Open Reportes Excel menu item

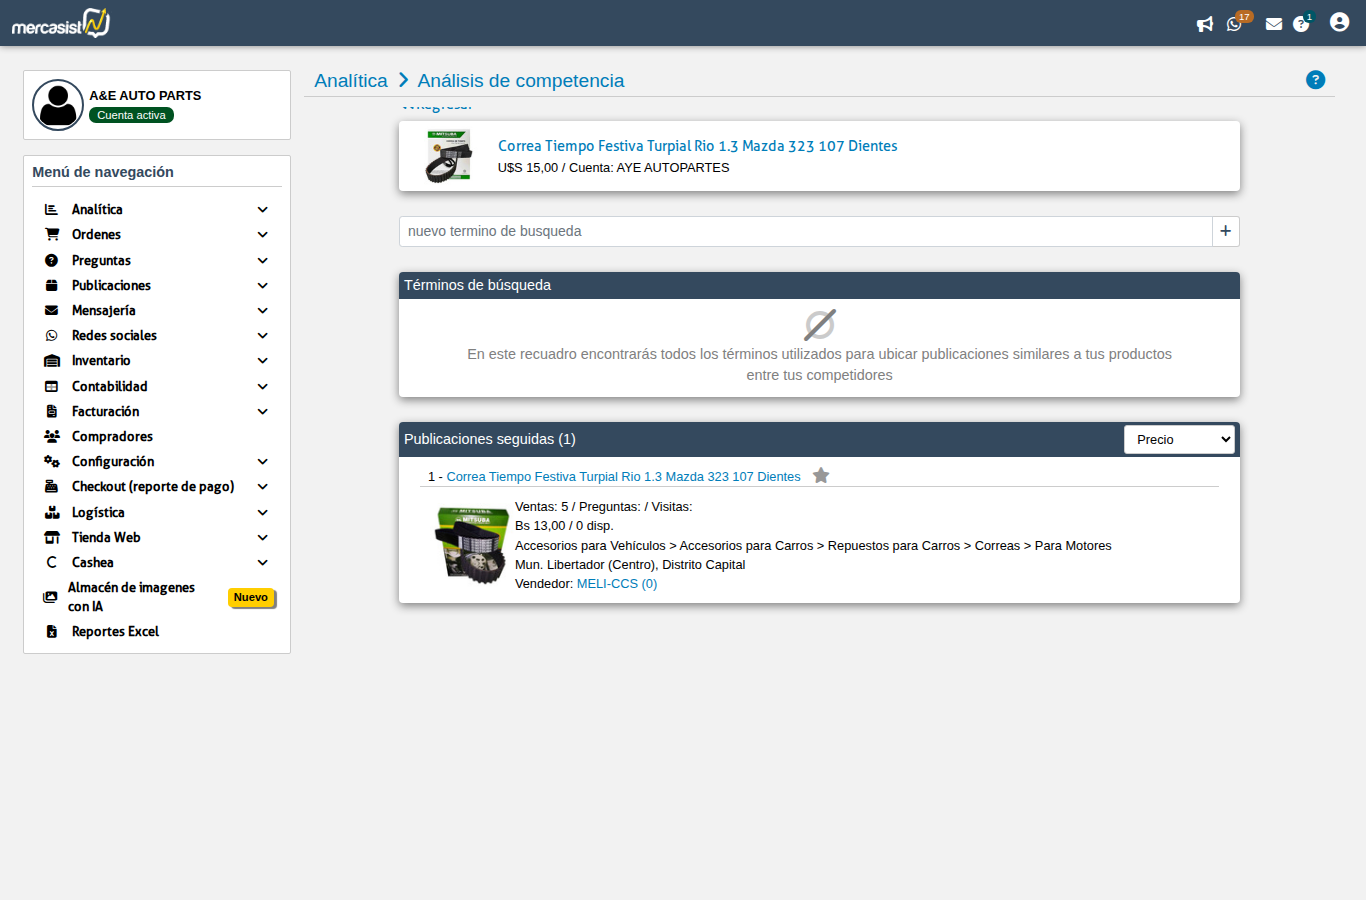(x=115, y=632)
